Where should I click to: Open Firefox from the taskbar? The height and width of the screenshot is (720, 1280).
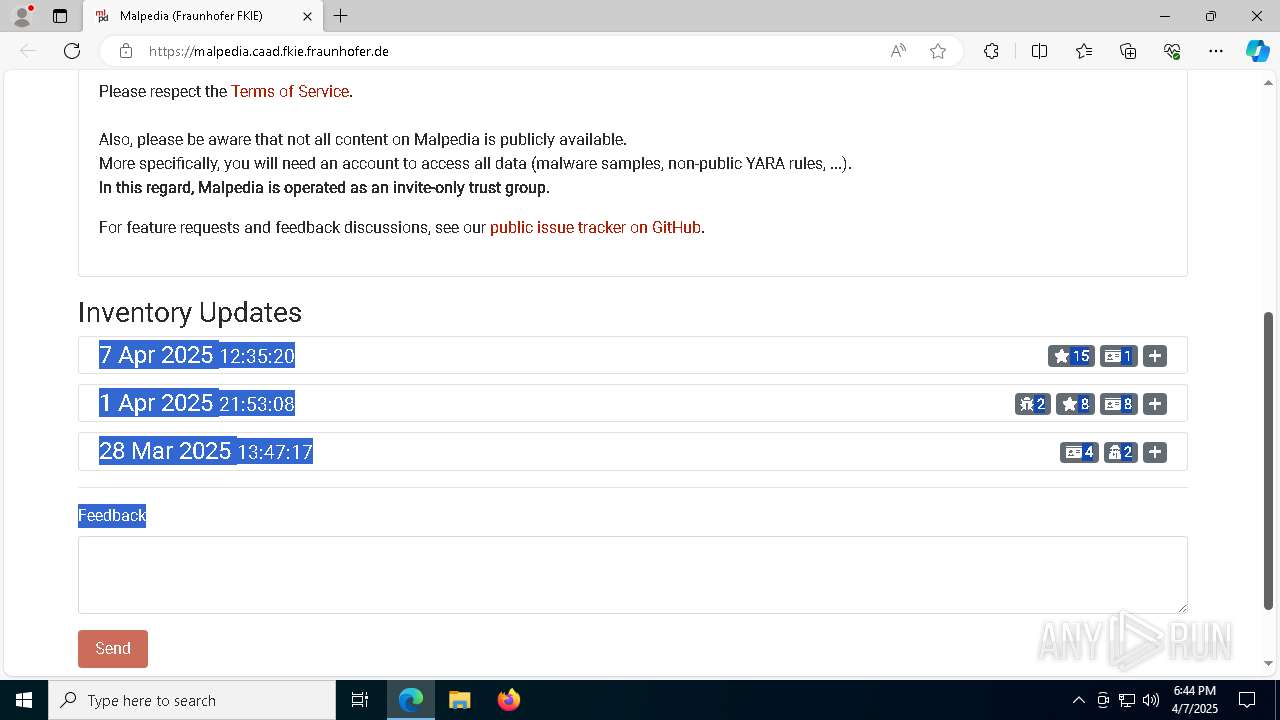pyautogui.click(x=509, y=700)
